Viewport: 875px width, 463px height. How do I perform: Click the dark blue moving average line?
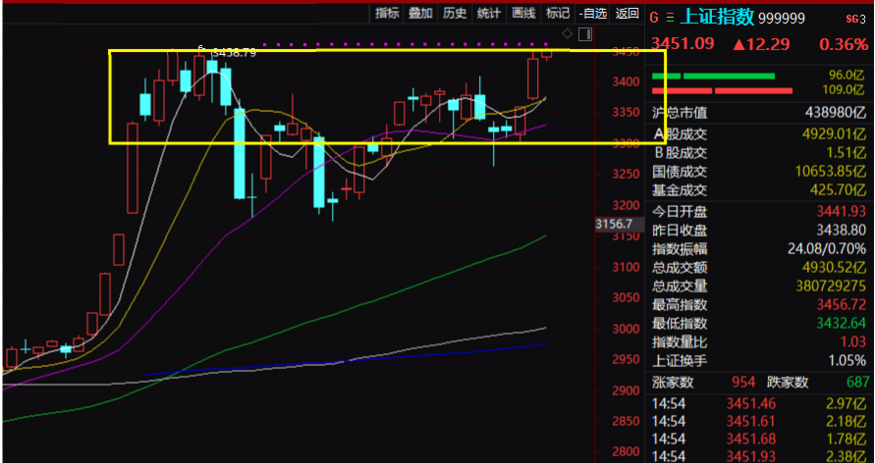click(346, 360)
